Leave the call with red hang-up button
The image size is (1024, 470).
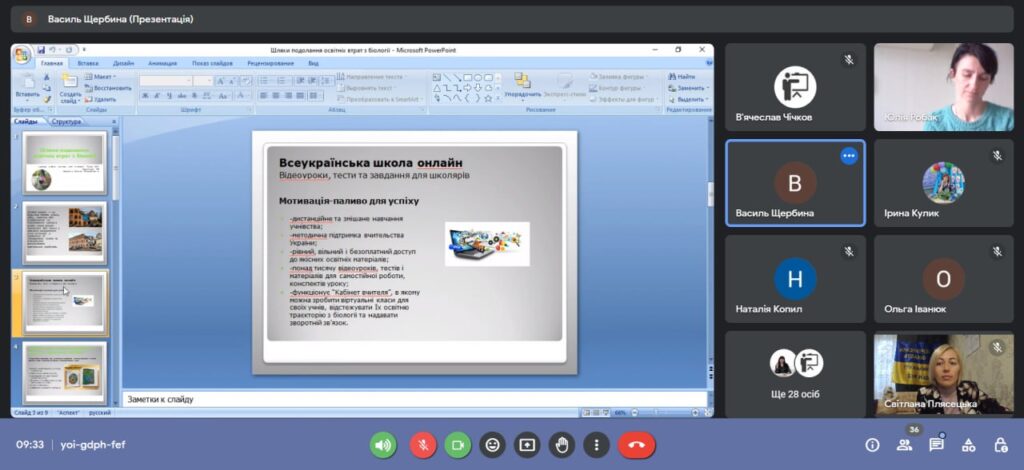tap(637, 445)
